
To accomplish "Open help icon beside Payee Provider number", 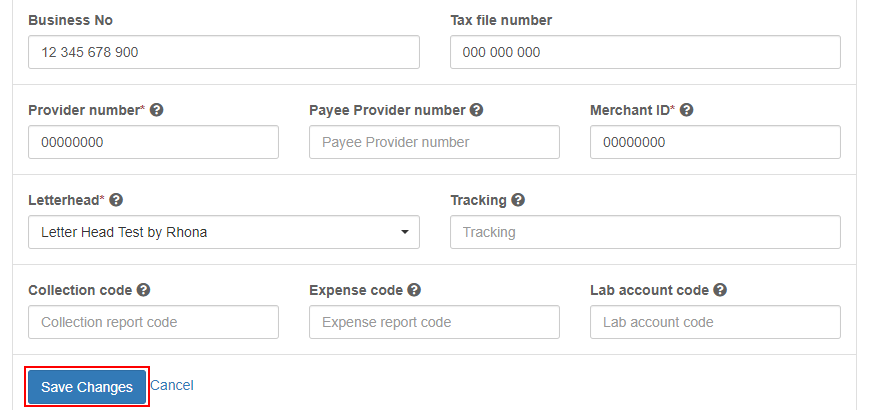I will click(x=477, y=110).
